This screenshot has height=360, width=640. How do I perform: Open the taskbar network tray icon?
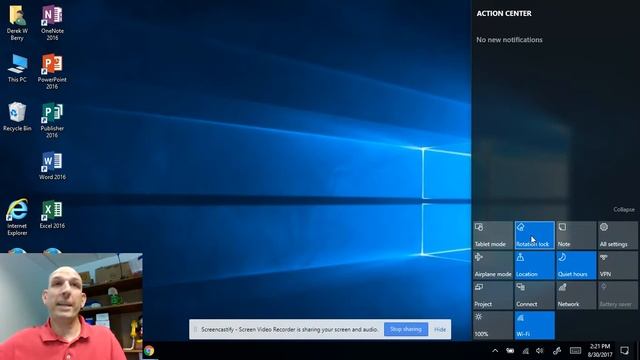(525, 351)
